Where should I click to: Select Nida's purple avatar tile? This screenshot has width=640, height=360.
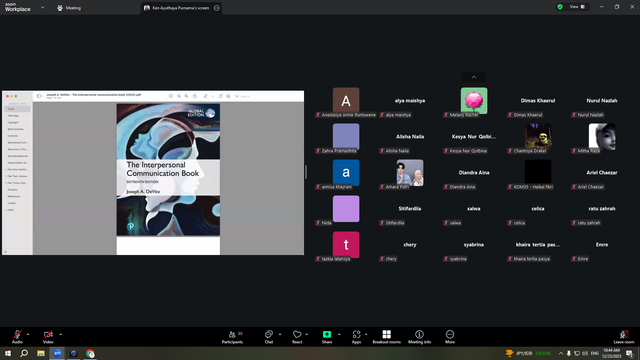point(346,209)
